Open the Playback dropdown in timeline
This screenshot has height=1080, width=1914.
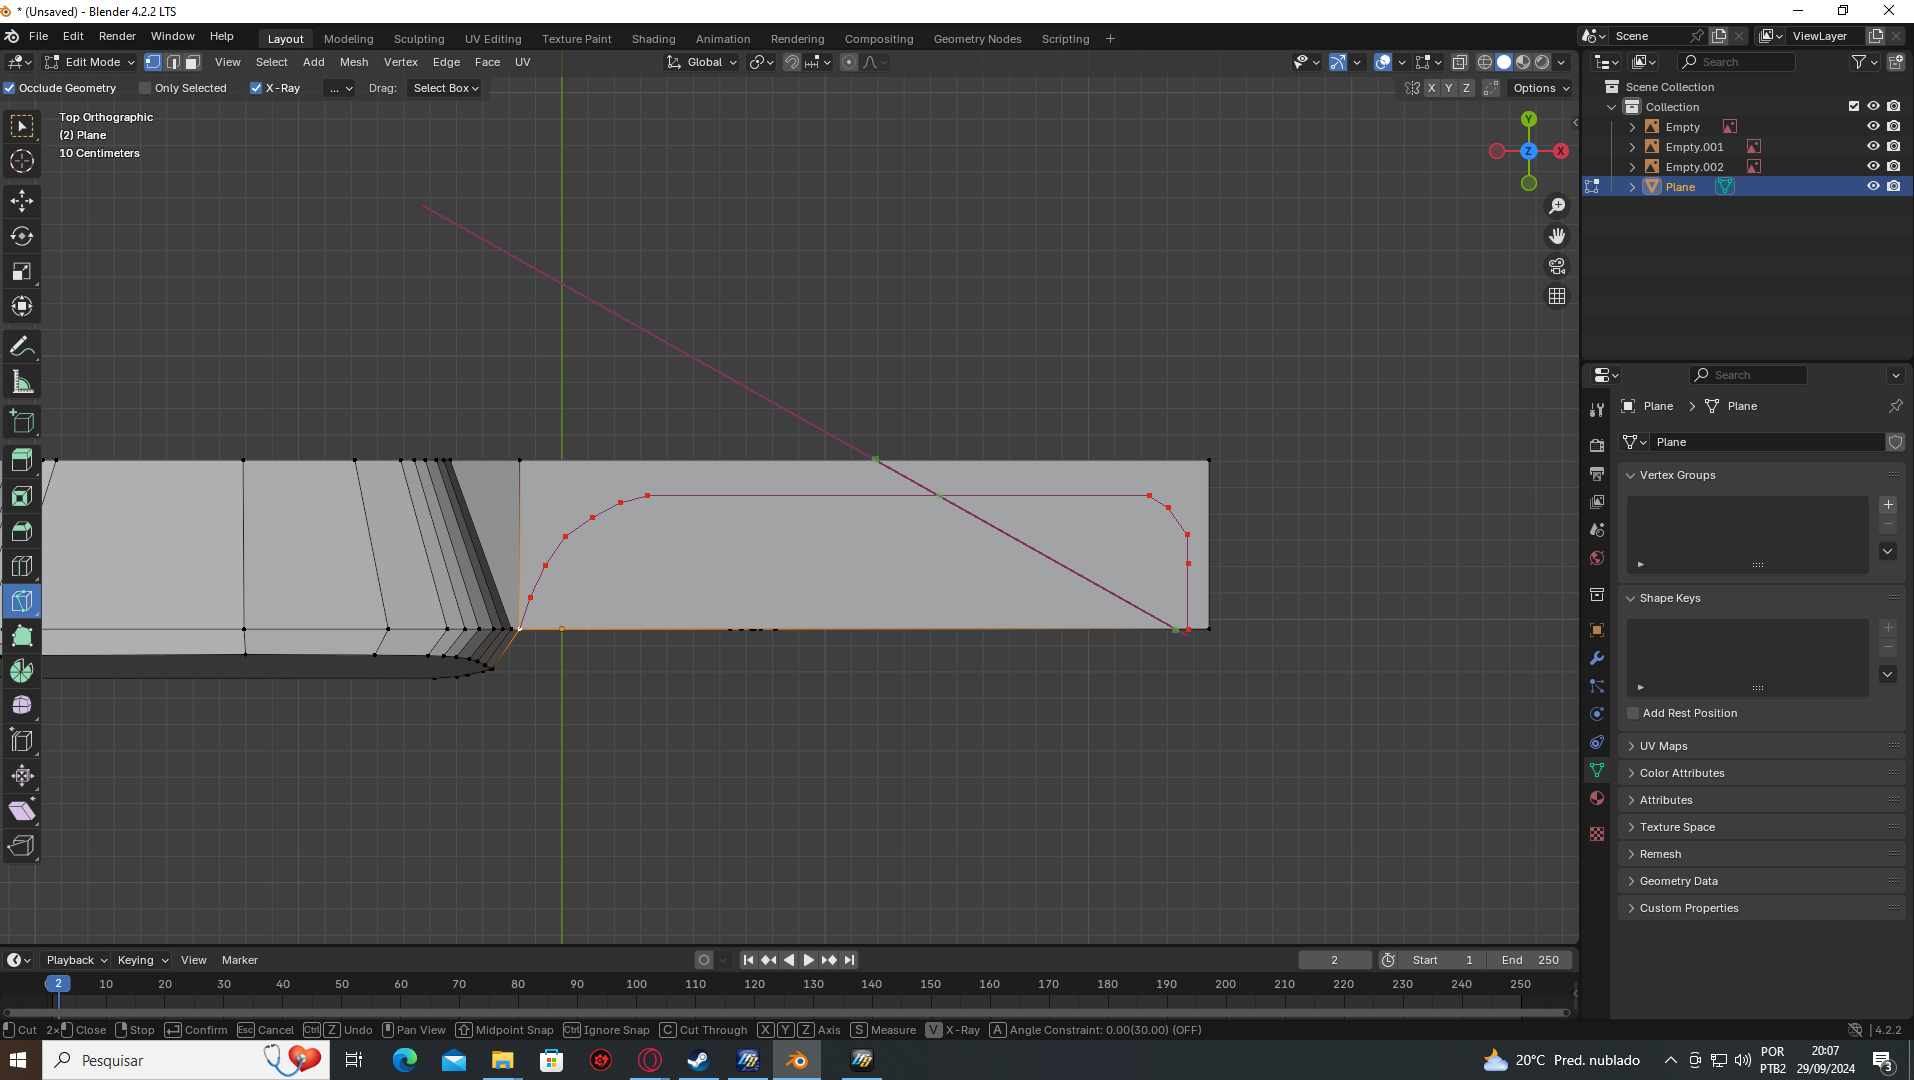[76, 960]
